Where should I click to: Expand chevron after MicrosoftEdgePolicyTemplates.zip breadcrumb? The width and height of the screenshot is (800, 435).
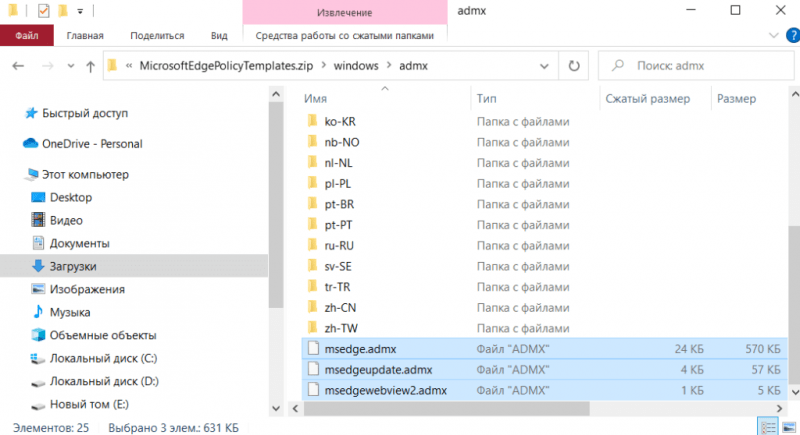point(323,66)
